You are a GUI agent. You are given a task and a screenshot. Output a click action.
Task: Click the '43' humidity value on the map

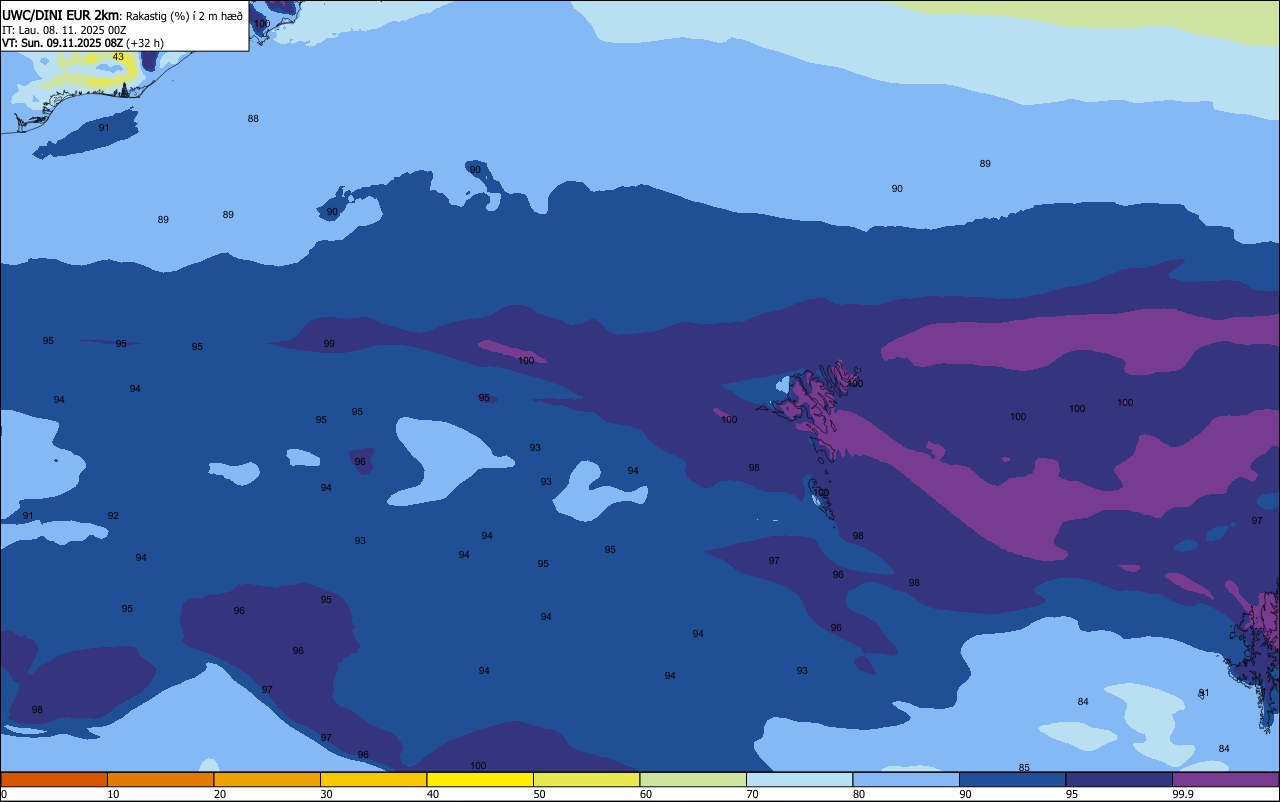pos(118,57)
